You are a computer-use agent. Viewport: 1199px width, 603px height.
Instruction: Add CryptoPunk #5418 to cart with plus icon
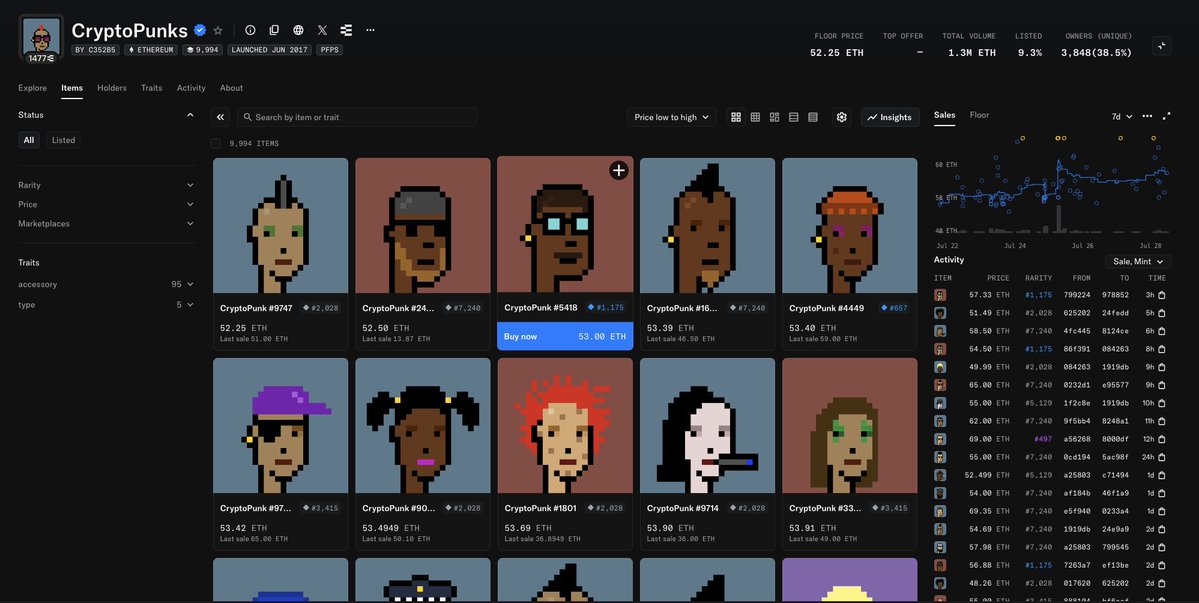pos(619,170)
